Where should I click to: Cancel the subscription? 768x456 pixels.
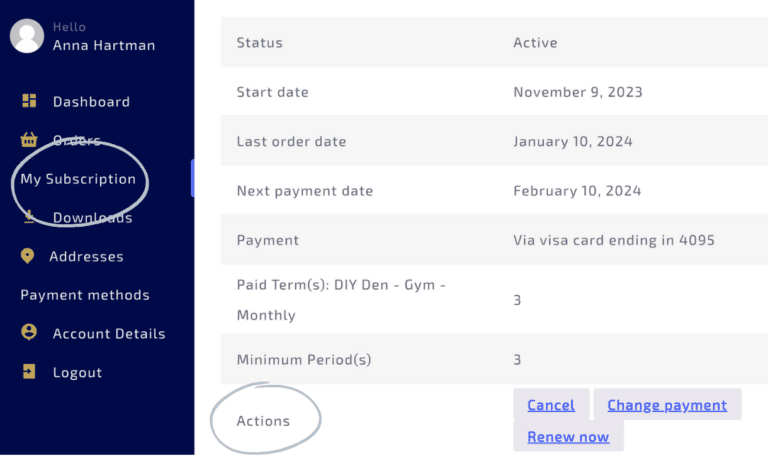click(x=551, y=405)
